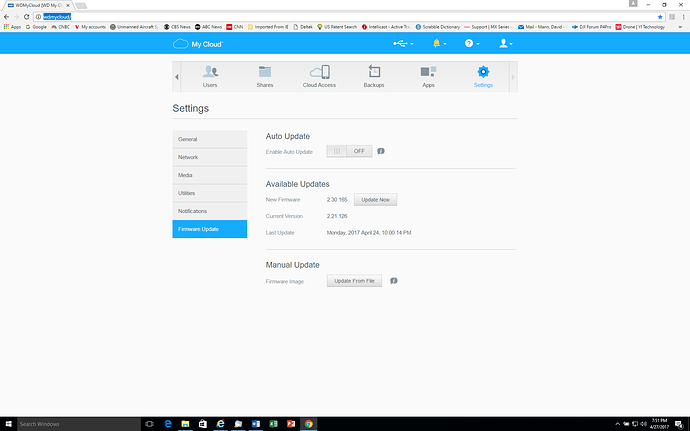Image resolution: width=690 pixels, height=431 pixels.
Task: Open the Chrome menu (three dots)
Action: point(683,17)
